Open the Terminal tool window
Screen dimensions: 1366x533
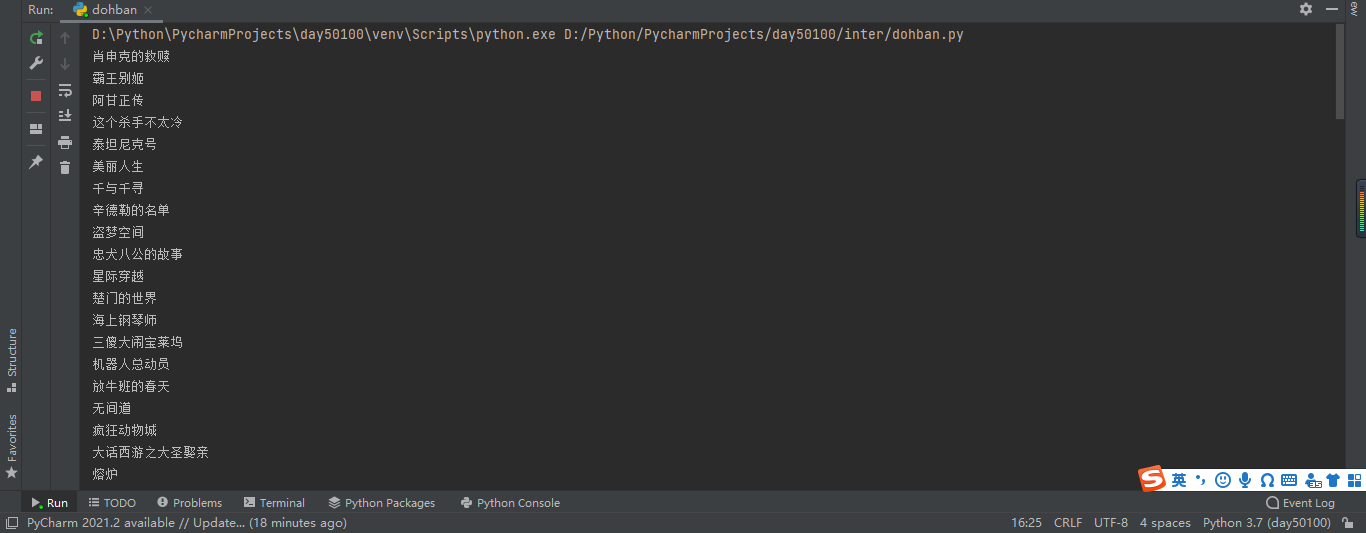[x=274, y=503]
